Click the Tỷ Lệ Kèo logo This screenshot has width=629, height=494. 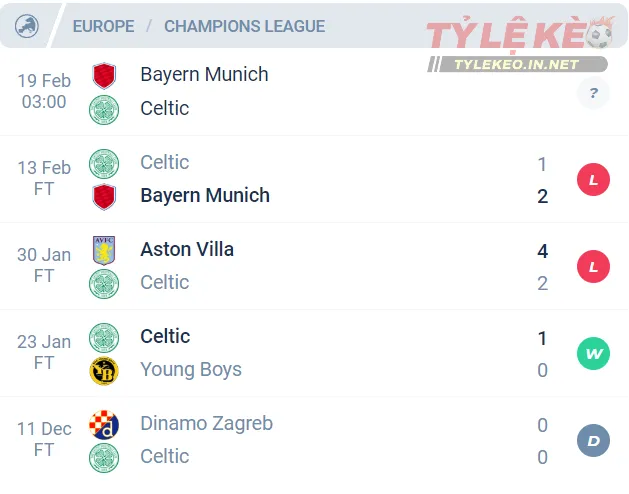pos(518,36)
